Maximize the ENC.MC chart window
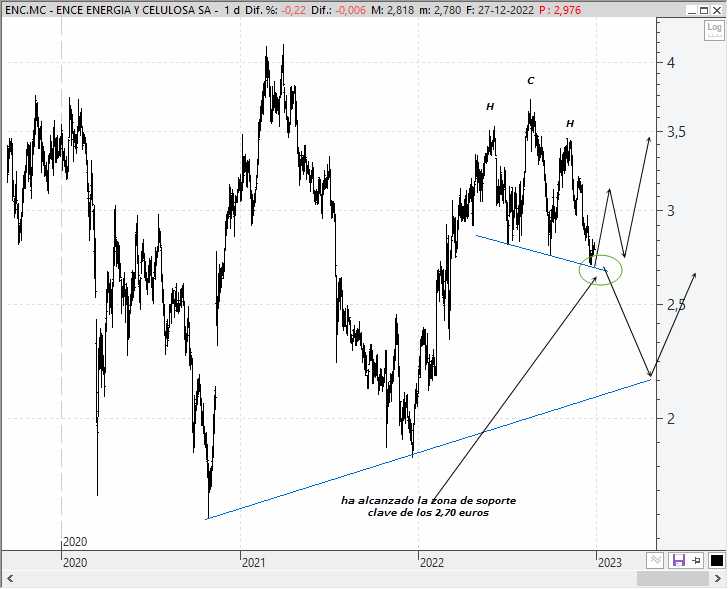Image resolution: width=728 pixels, height=589 pixels. [x=704, y=10]
